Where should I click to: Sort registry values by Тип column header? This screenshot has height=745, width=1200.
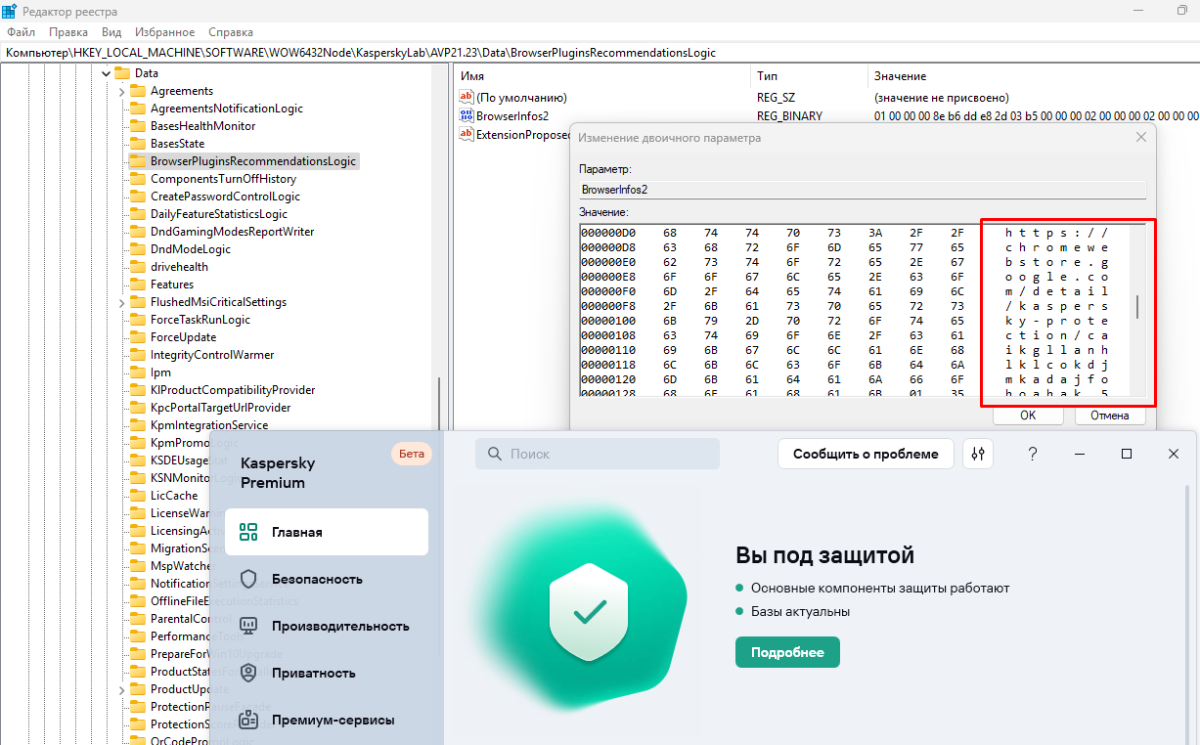pyautogui.click(x=808, y=76)
